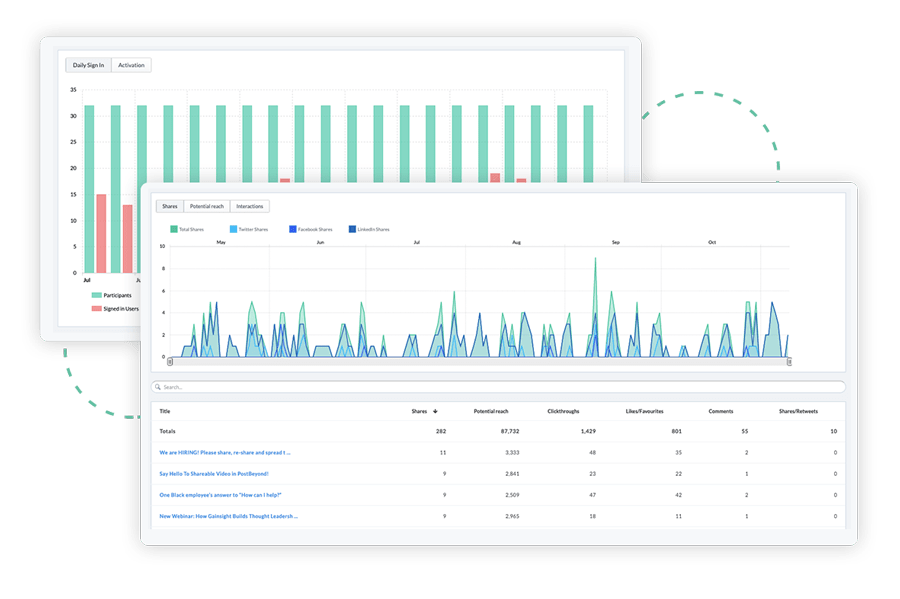900x599 pixels.
Task: Click the first red Signed in Users bar
Action: coord(101,234)
